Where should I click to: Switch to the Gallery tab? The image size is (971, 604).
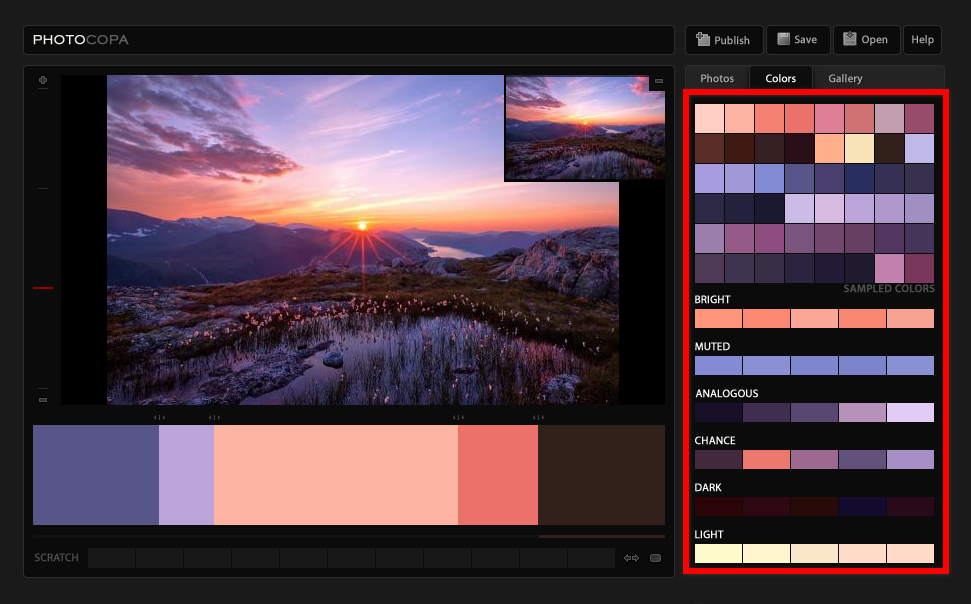tap(845, 78)
